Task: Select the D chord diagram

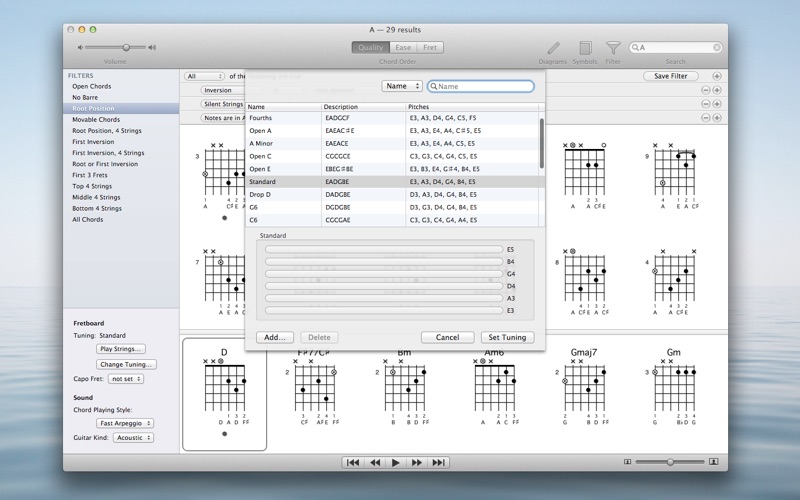Action: tap(224, 394)
